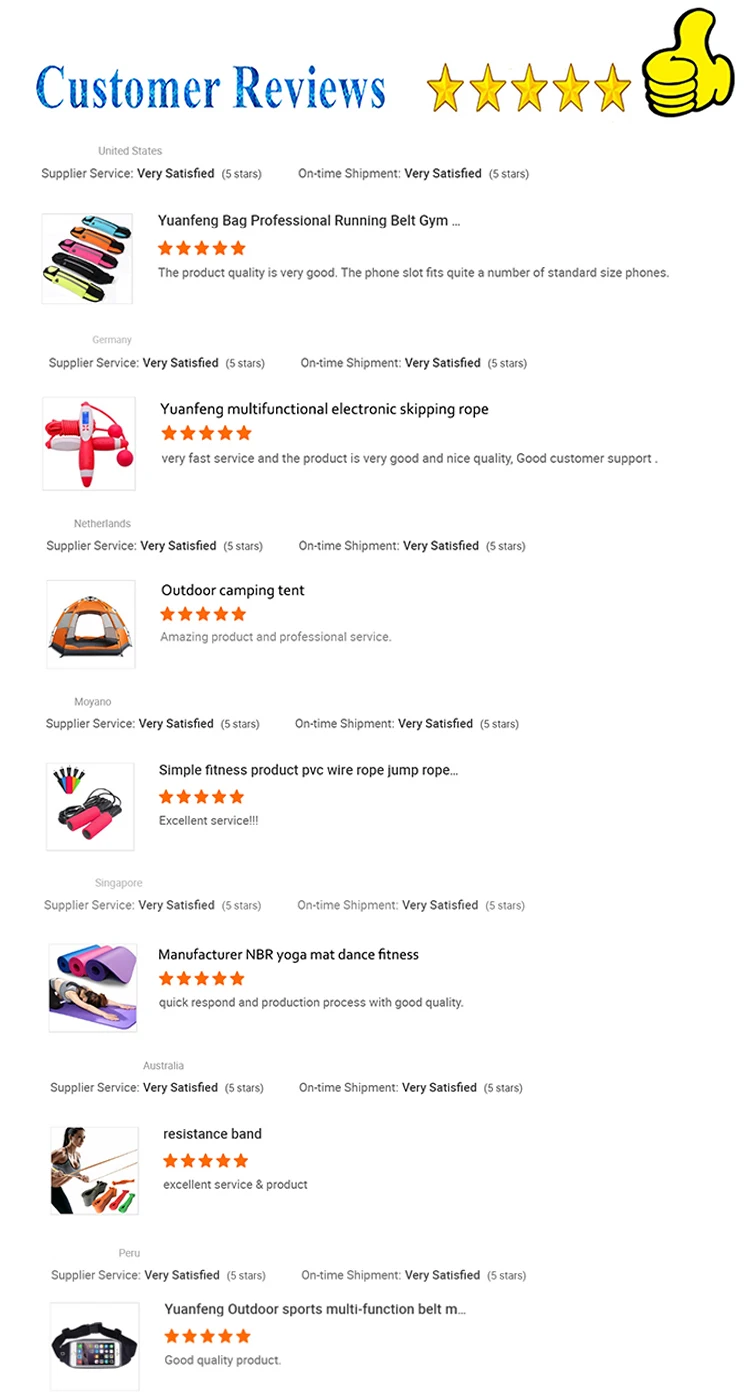Click the gold star rating in header

coord(528,88)
